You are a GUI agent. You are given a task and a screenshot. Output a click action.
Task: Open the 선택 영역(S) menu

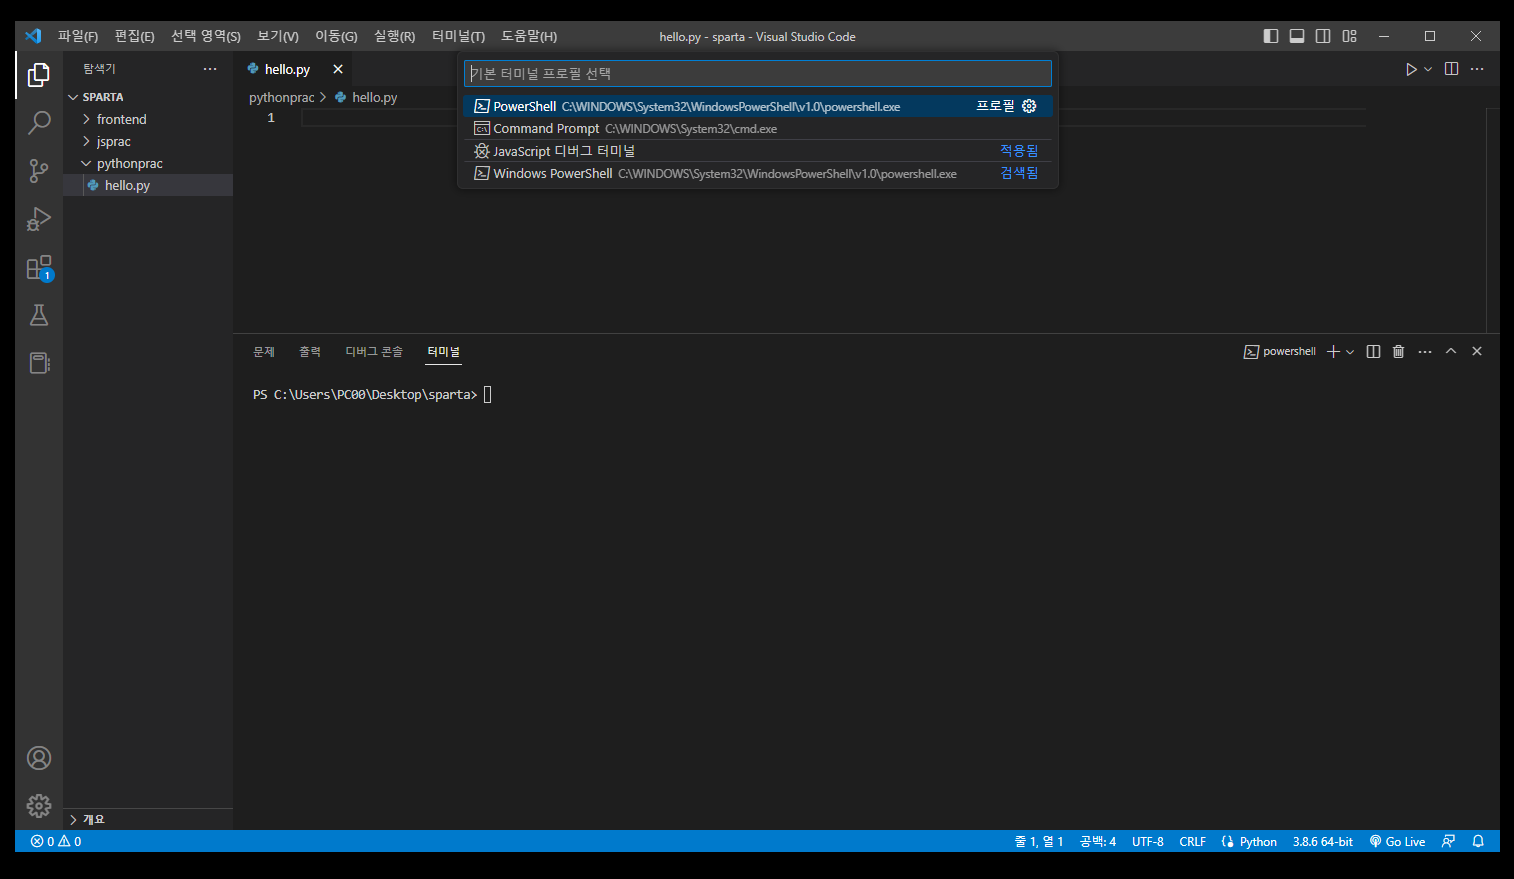[x=206, y=36]
